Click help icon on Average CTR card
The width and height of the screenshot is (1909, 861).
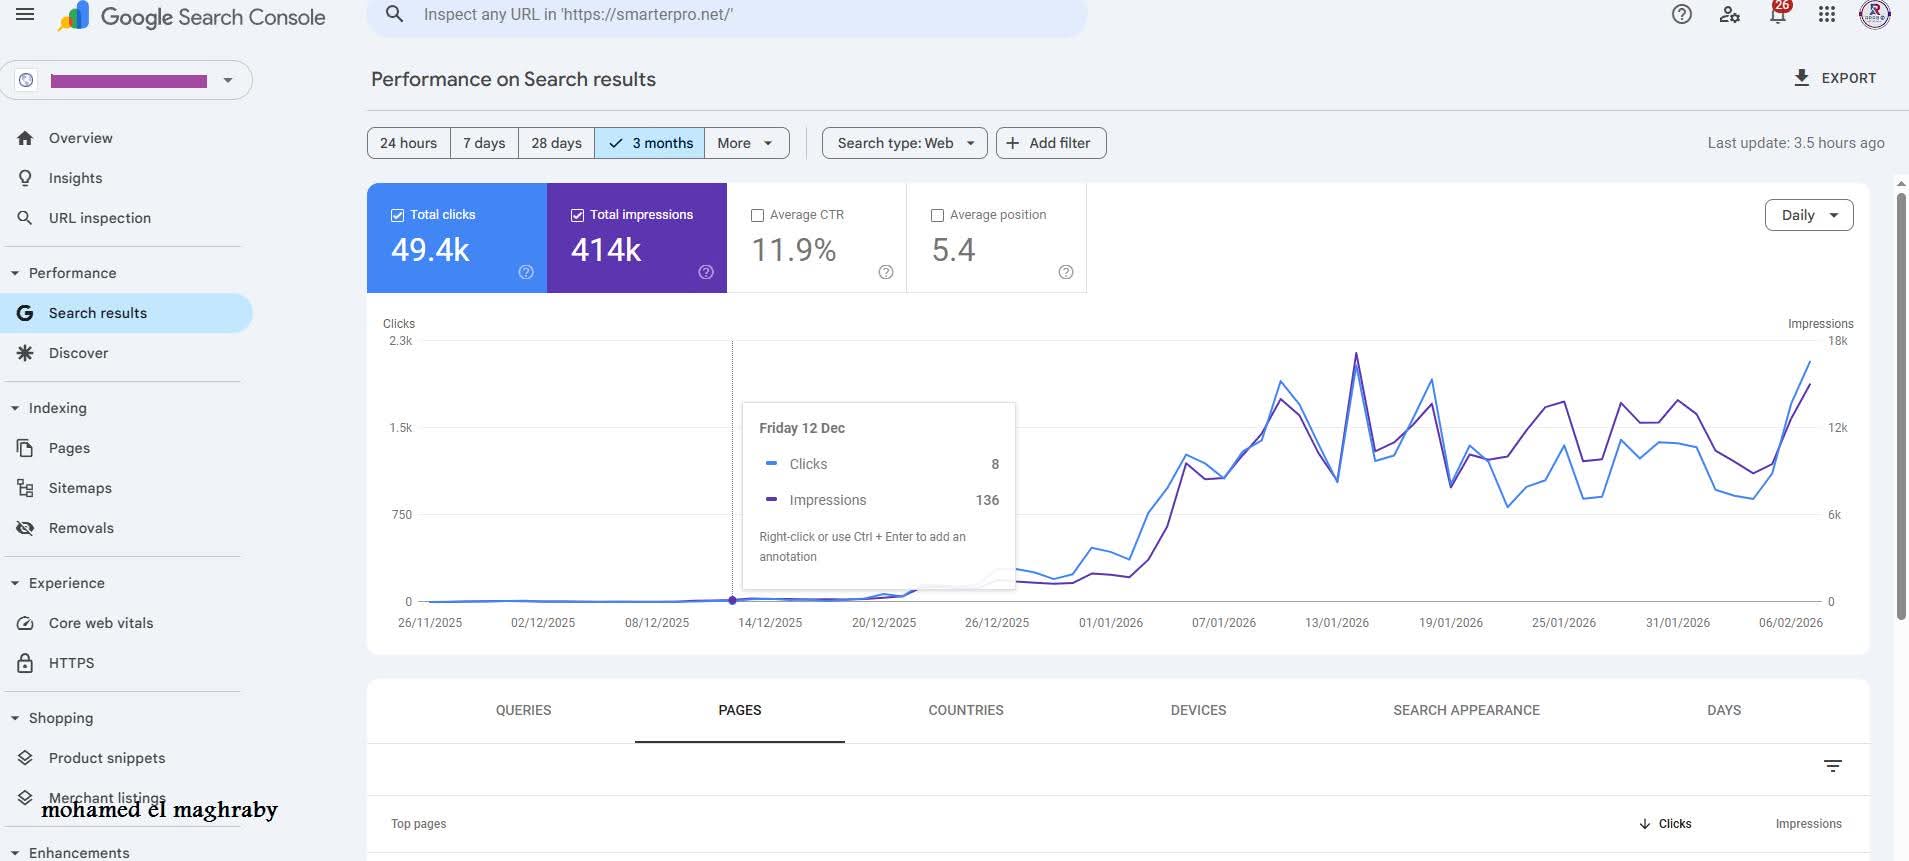point(885,272)
